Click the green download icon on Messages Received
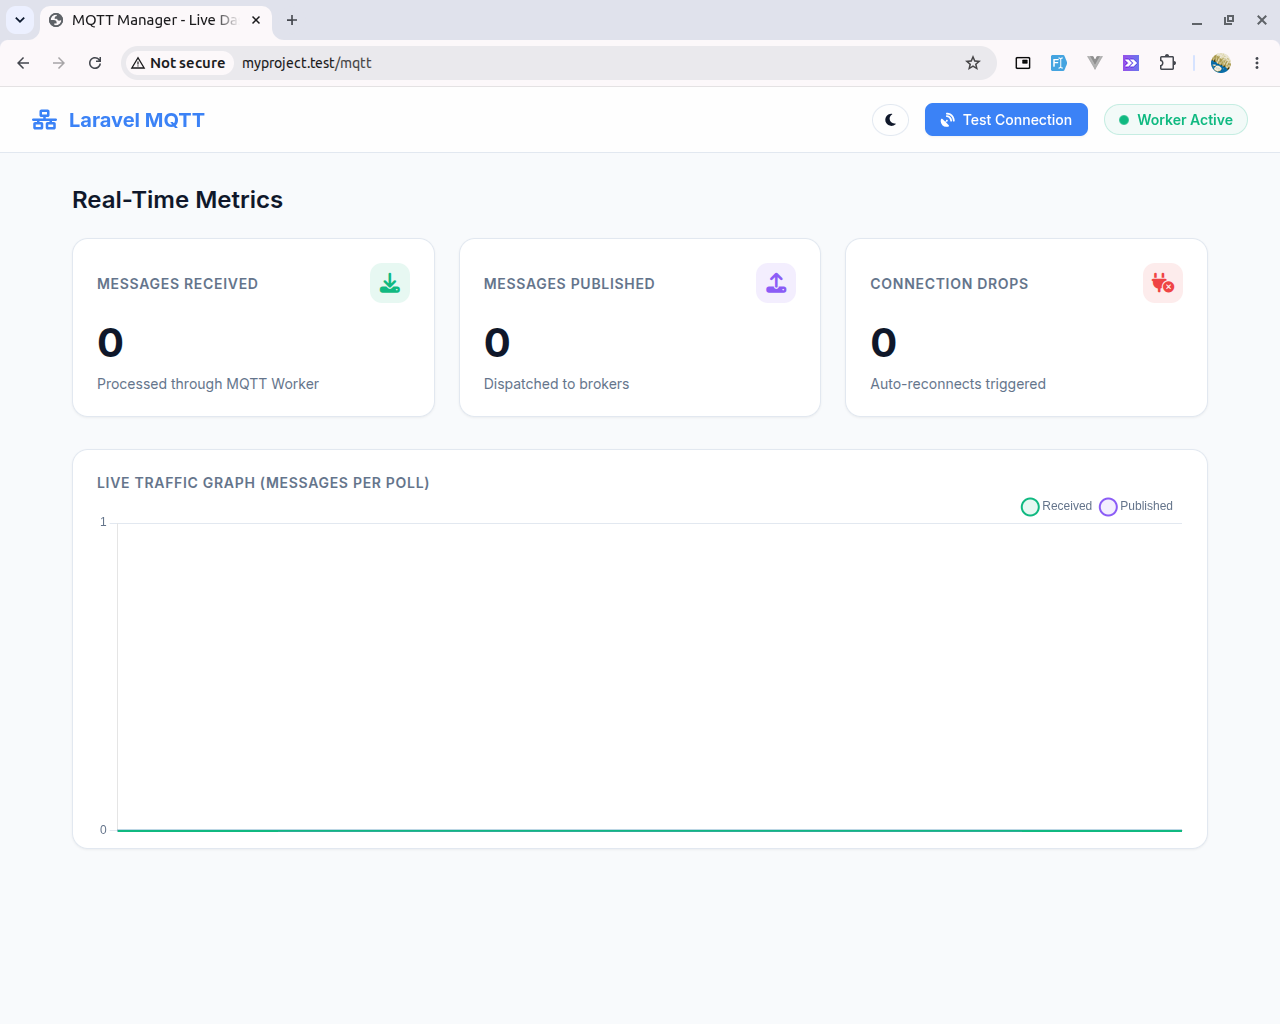The image size is (1280, 1024). (x=390, y=283)
